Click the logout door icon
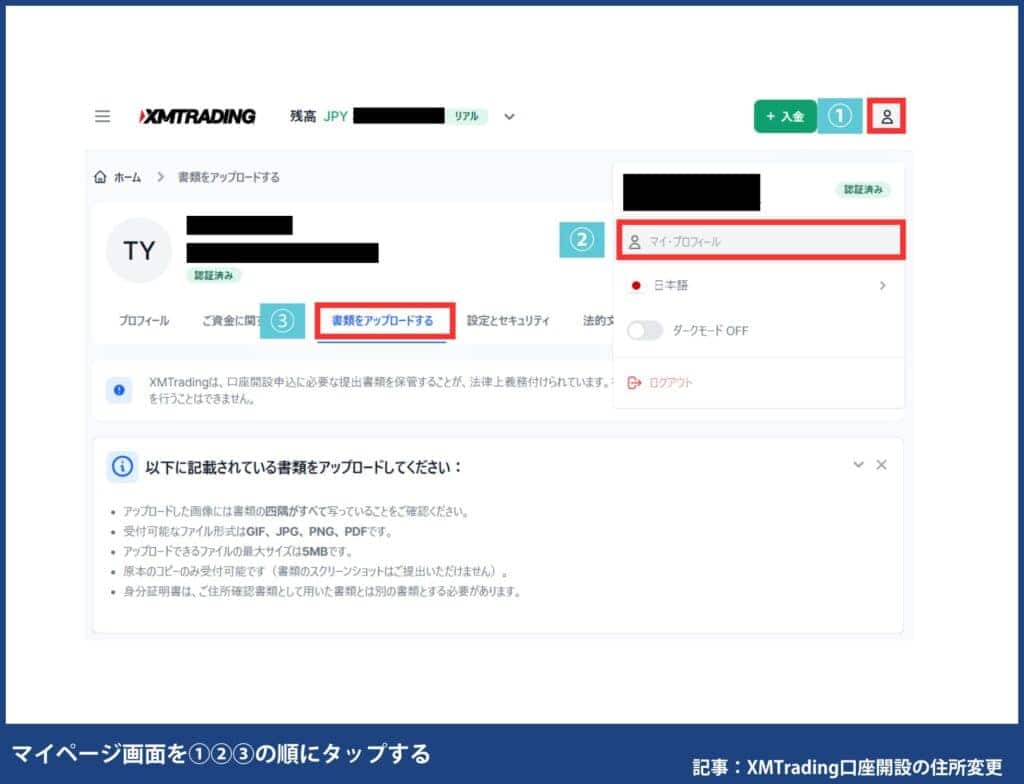The width and height of the screenshot is (1024, 784). click(634, 382)
